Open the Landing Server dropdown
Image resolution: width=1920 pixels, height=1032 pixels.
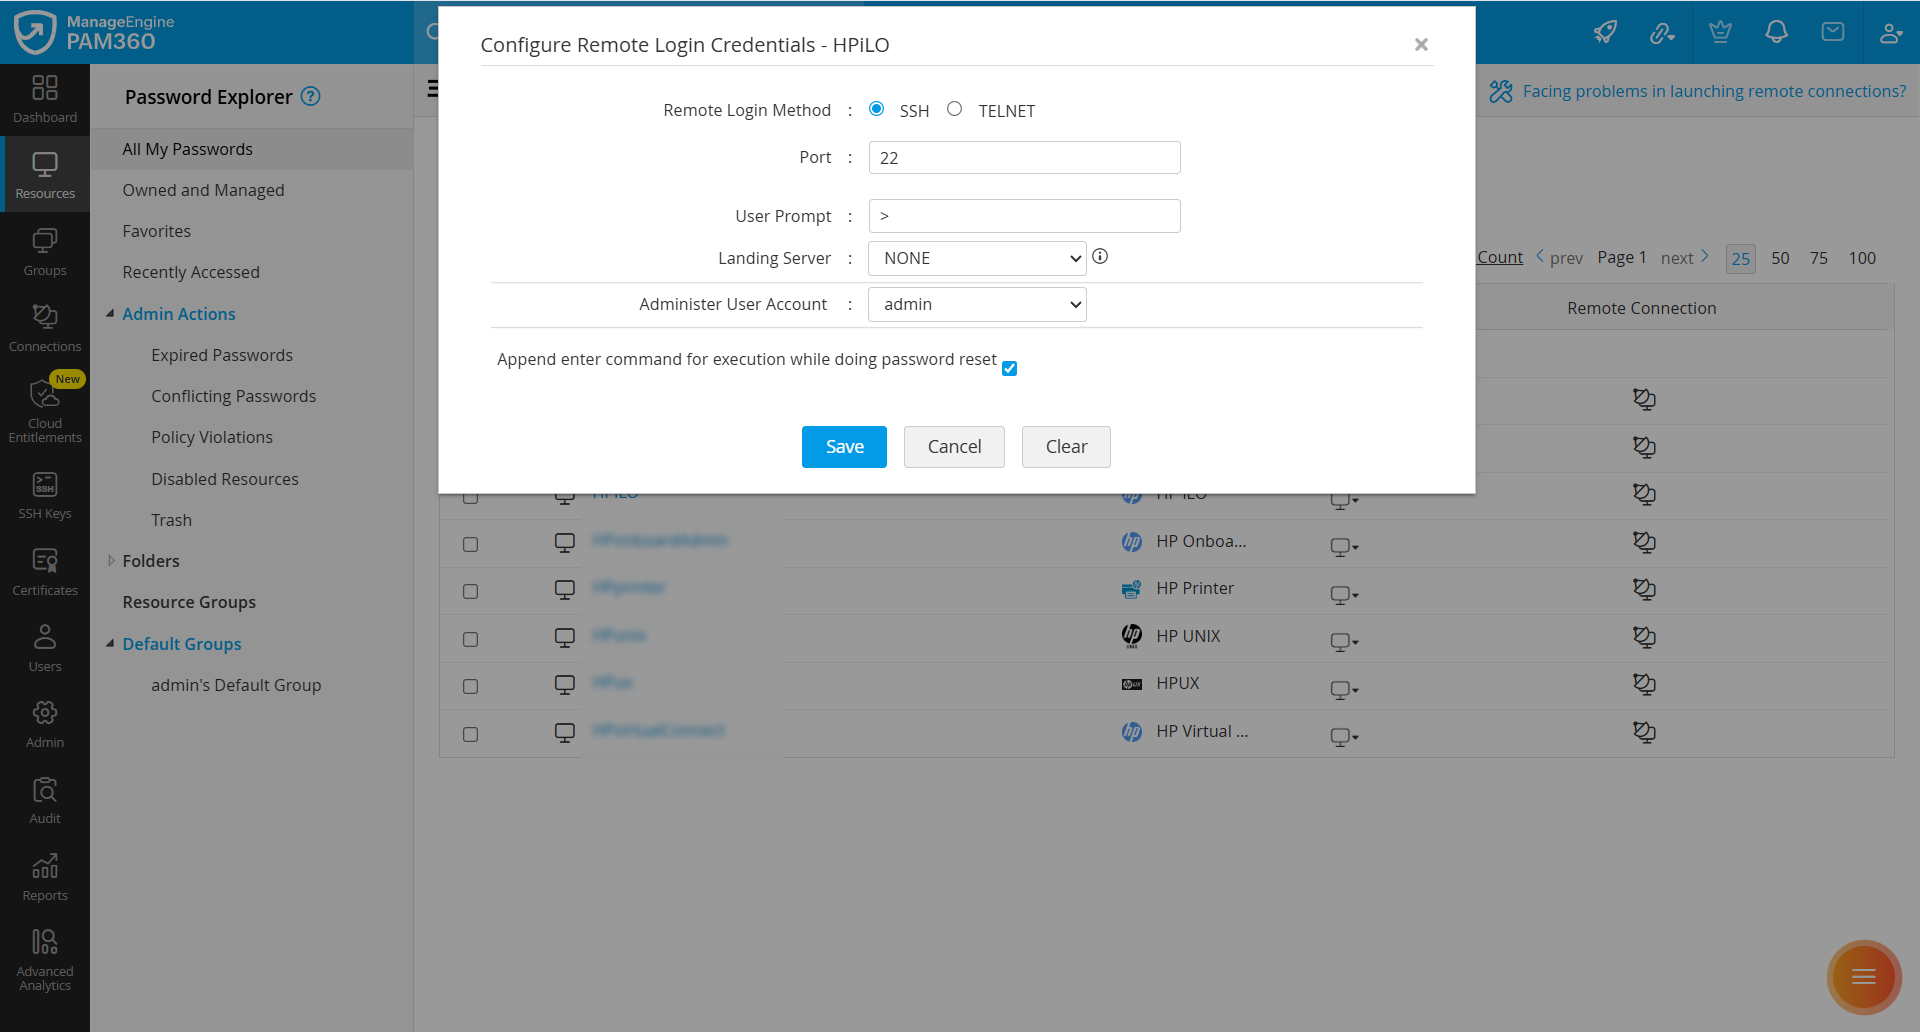(x=977, y=258)
